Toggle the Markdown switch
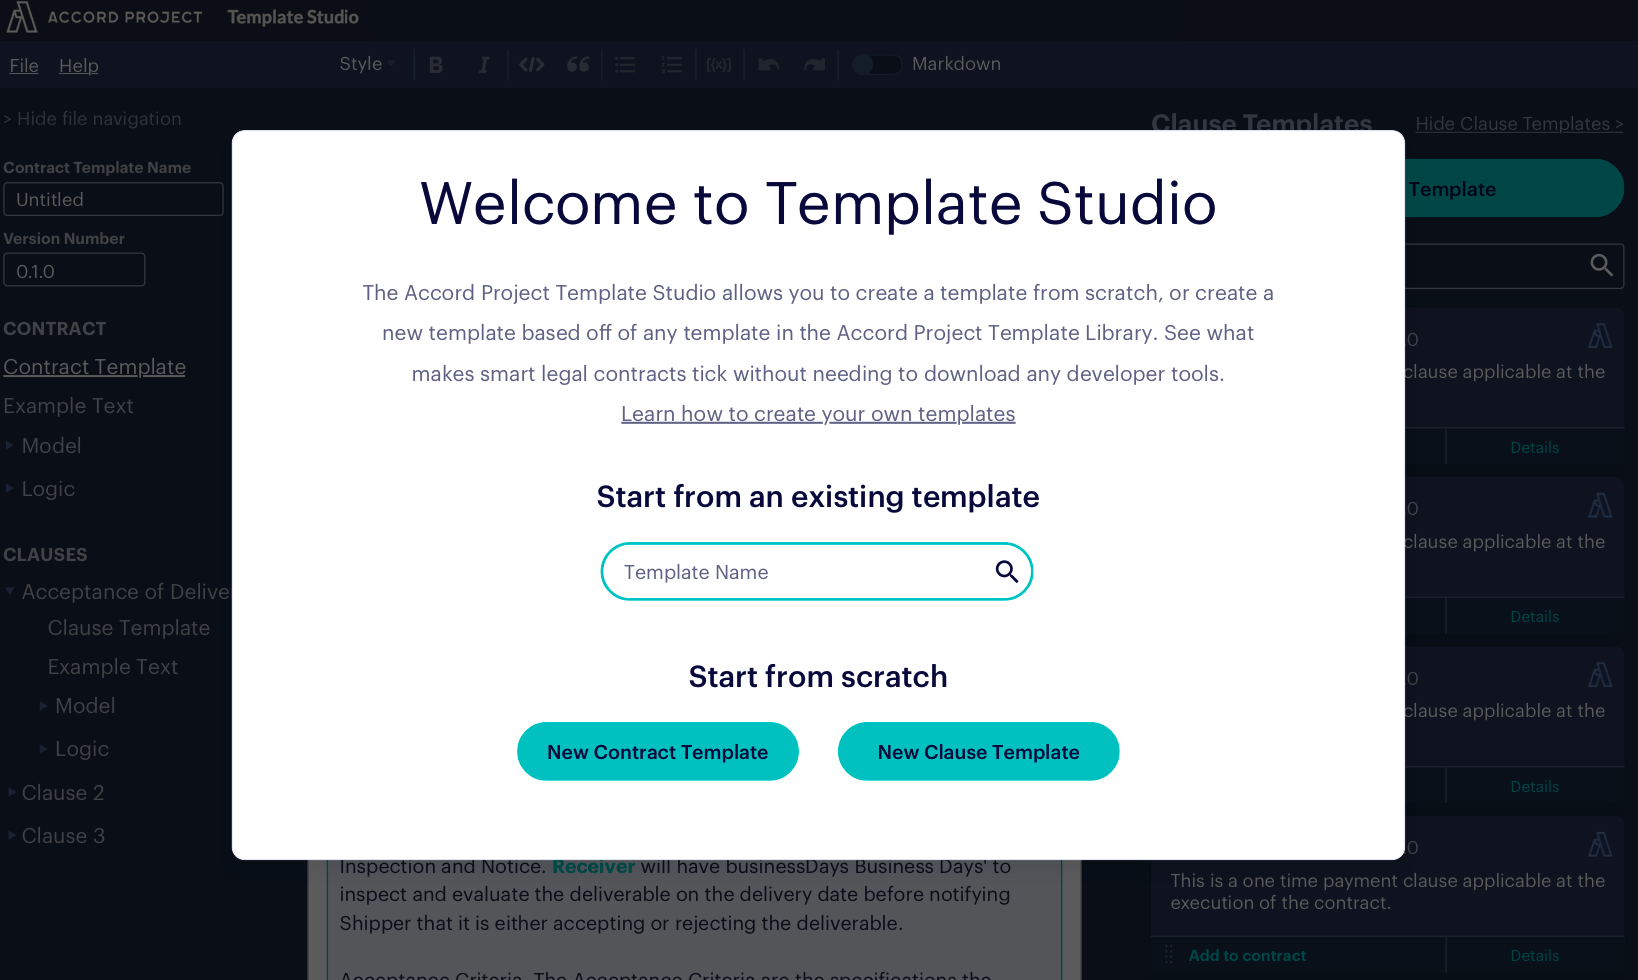Screen dimensions: 1638x980 876,65
